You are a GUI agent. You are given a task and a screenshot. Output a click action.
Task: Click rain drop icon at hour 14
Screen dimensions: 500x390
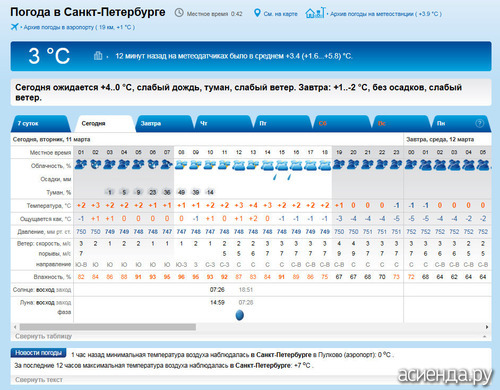click(275, 177)
